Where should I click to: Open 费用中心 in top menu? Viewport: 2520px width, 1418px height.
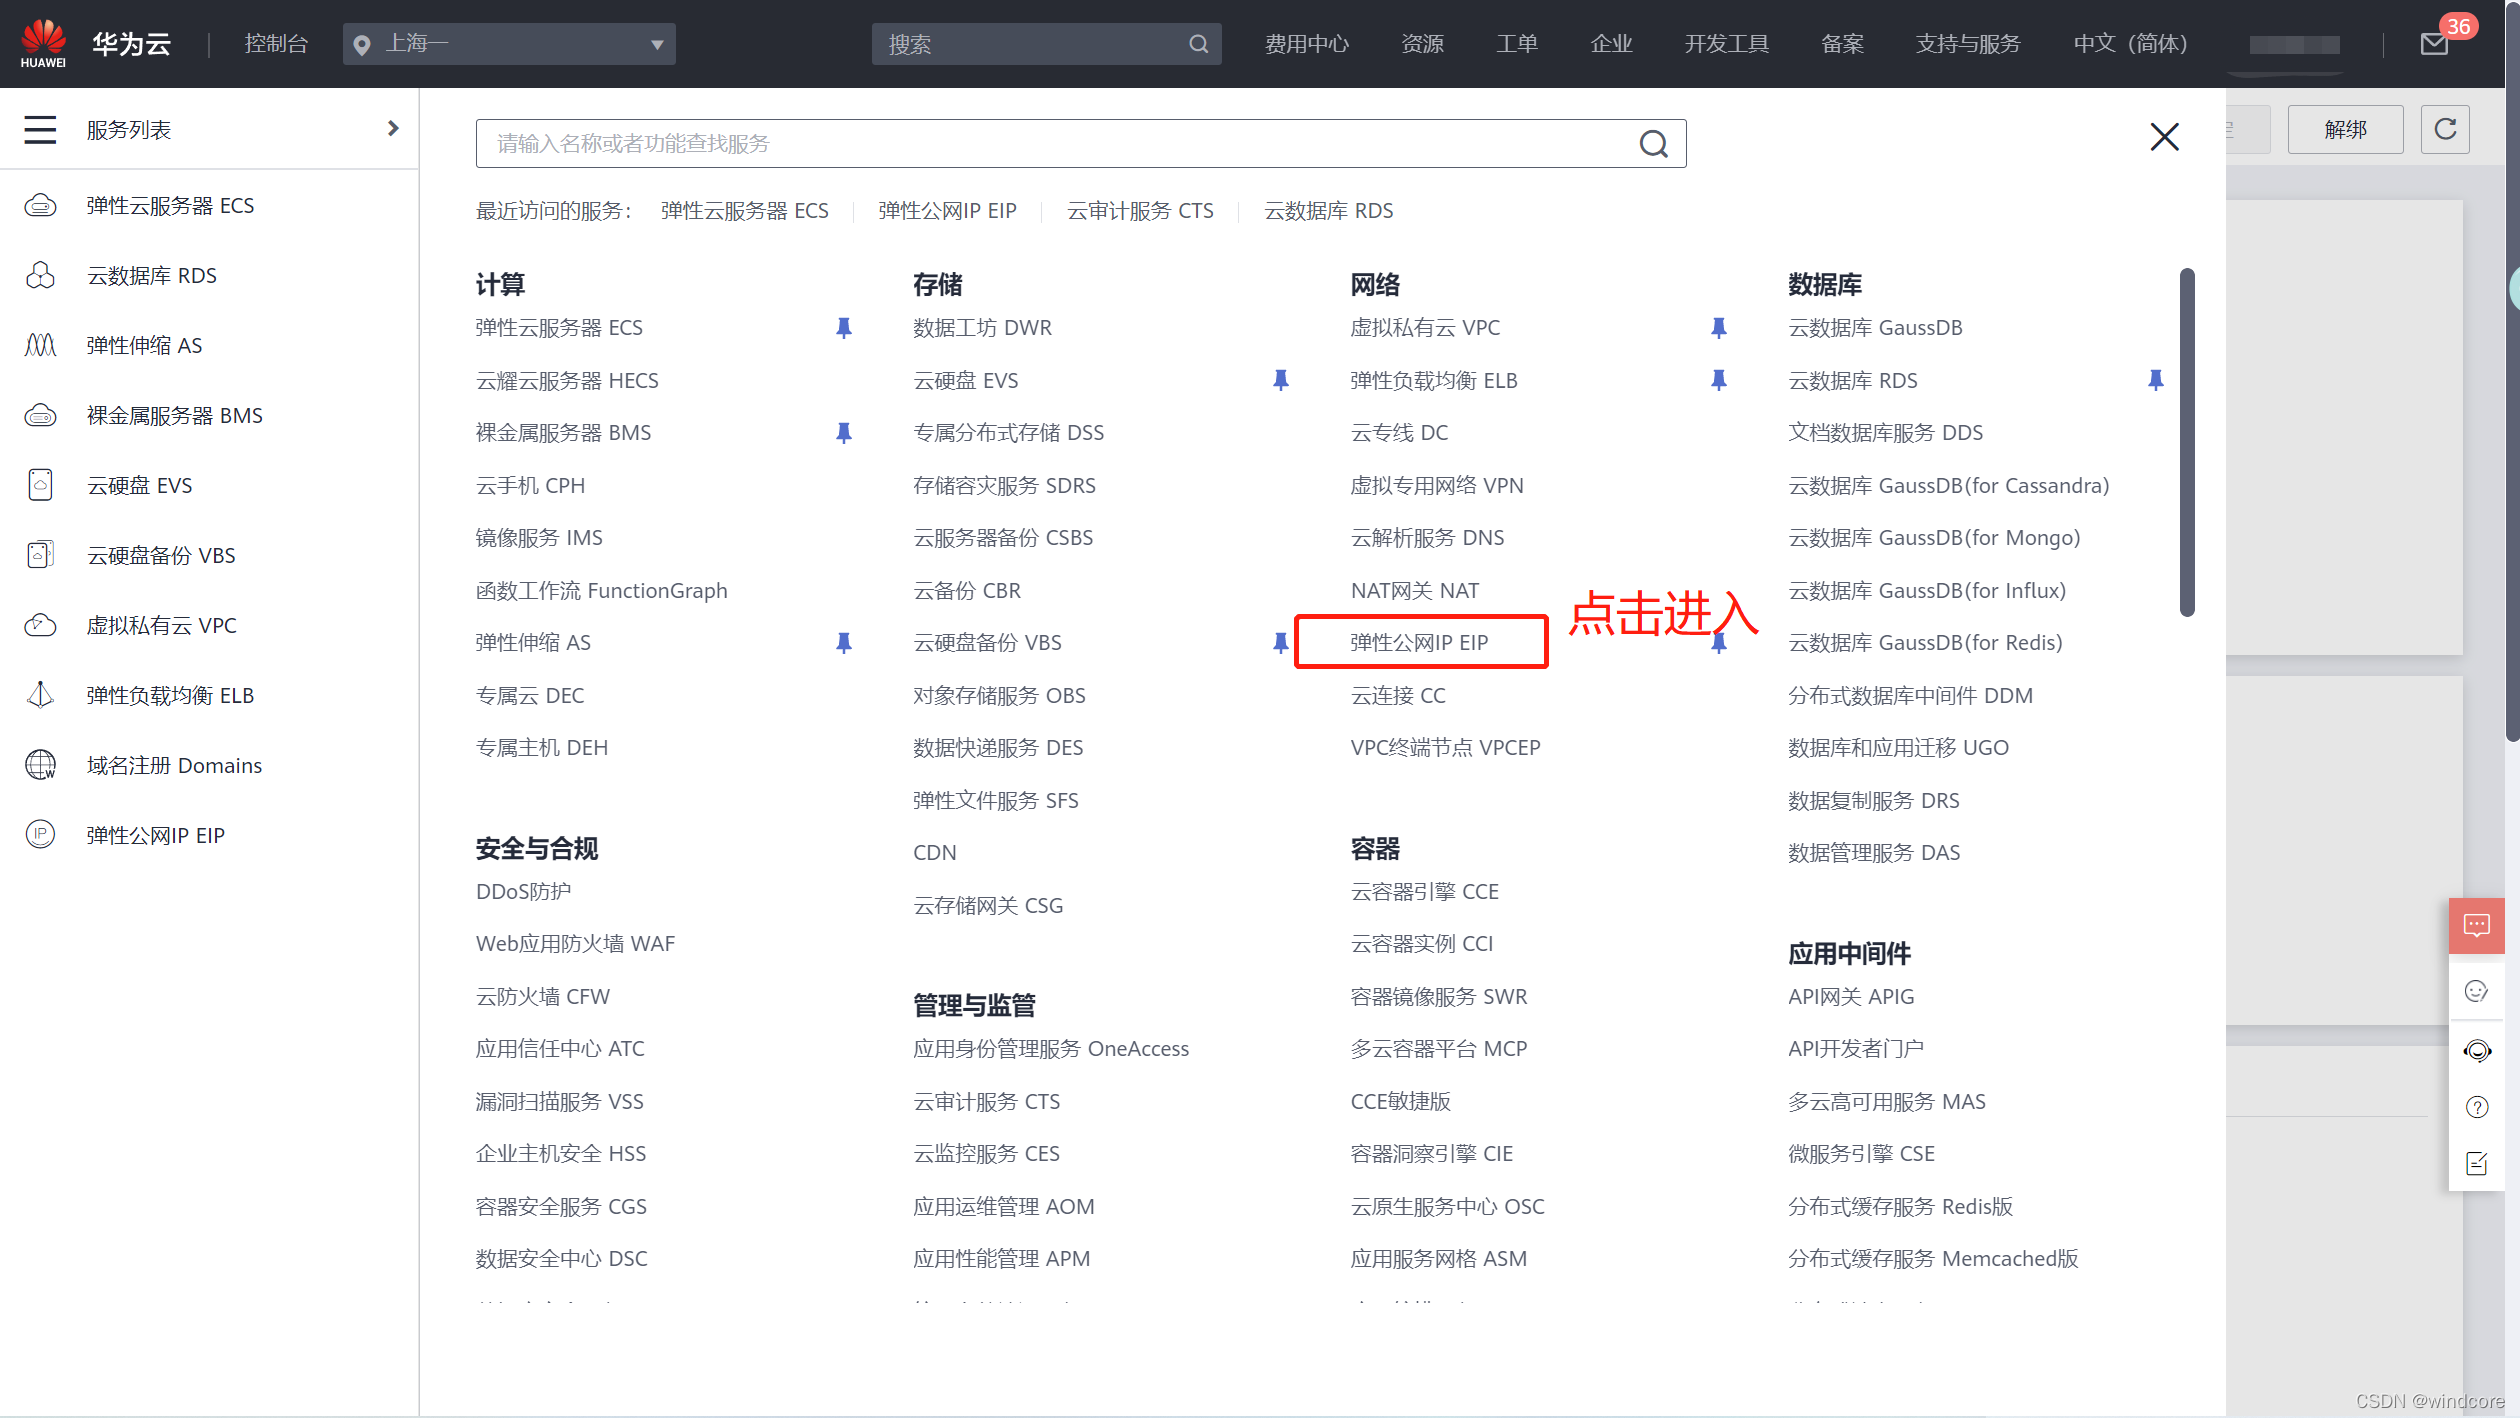1306,44
